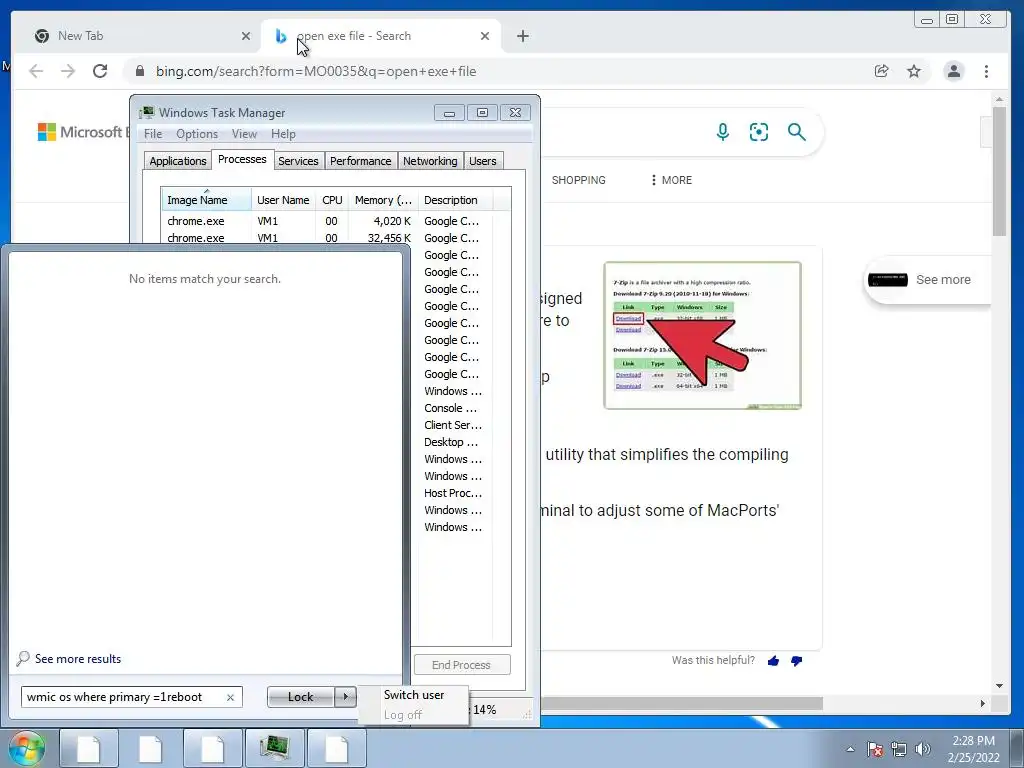
Task: Open Task Manager Options menu
Action: [197, 134]
